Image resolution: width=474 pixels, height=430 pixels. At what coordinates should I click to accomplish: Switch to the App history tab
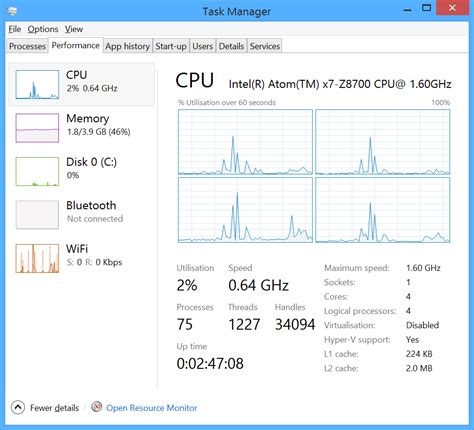[x=128, y=46]
